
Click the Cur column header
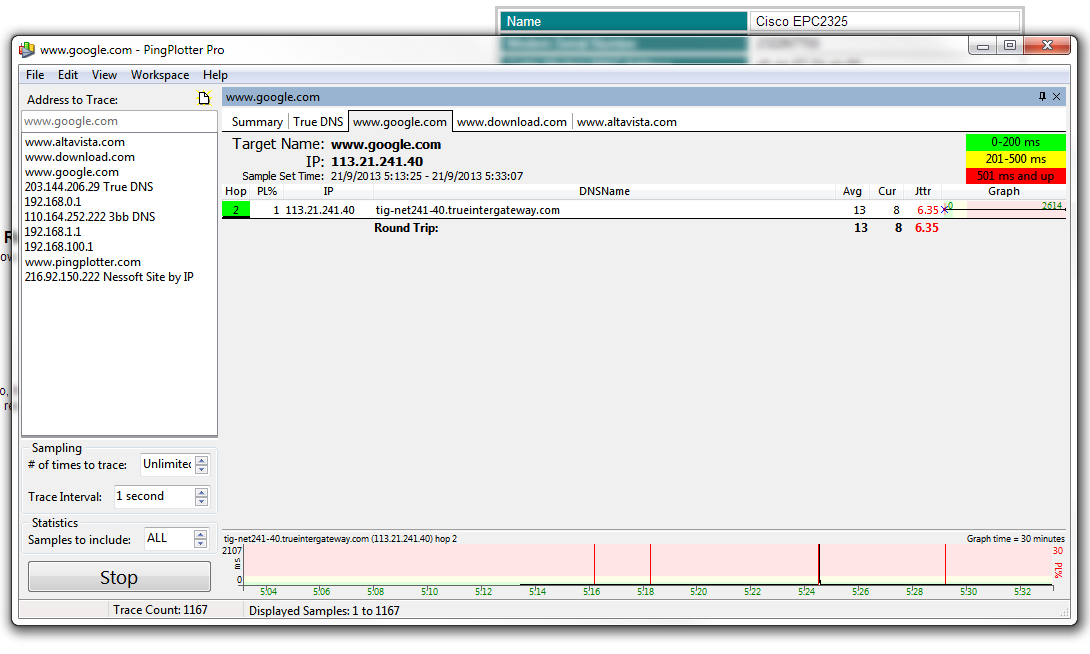pos(887,191)
